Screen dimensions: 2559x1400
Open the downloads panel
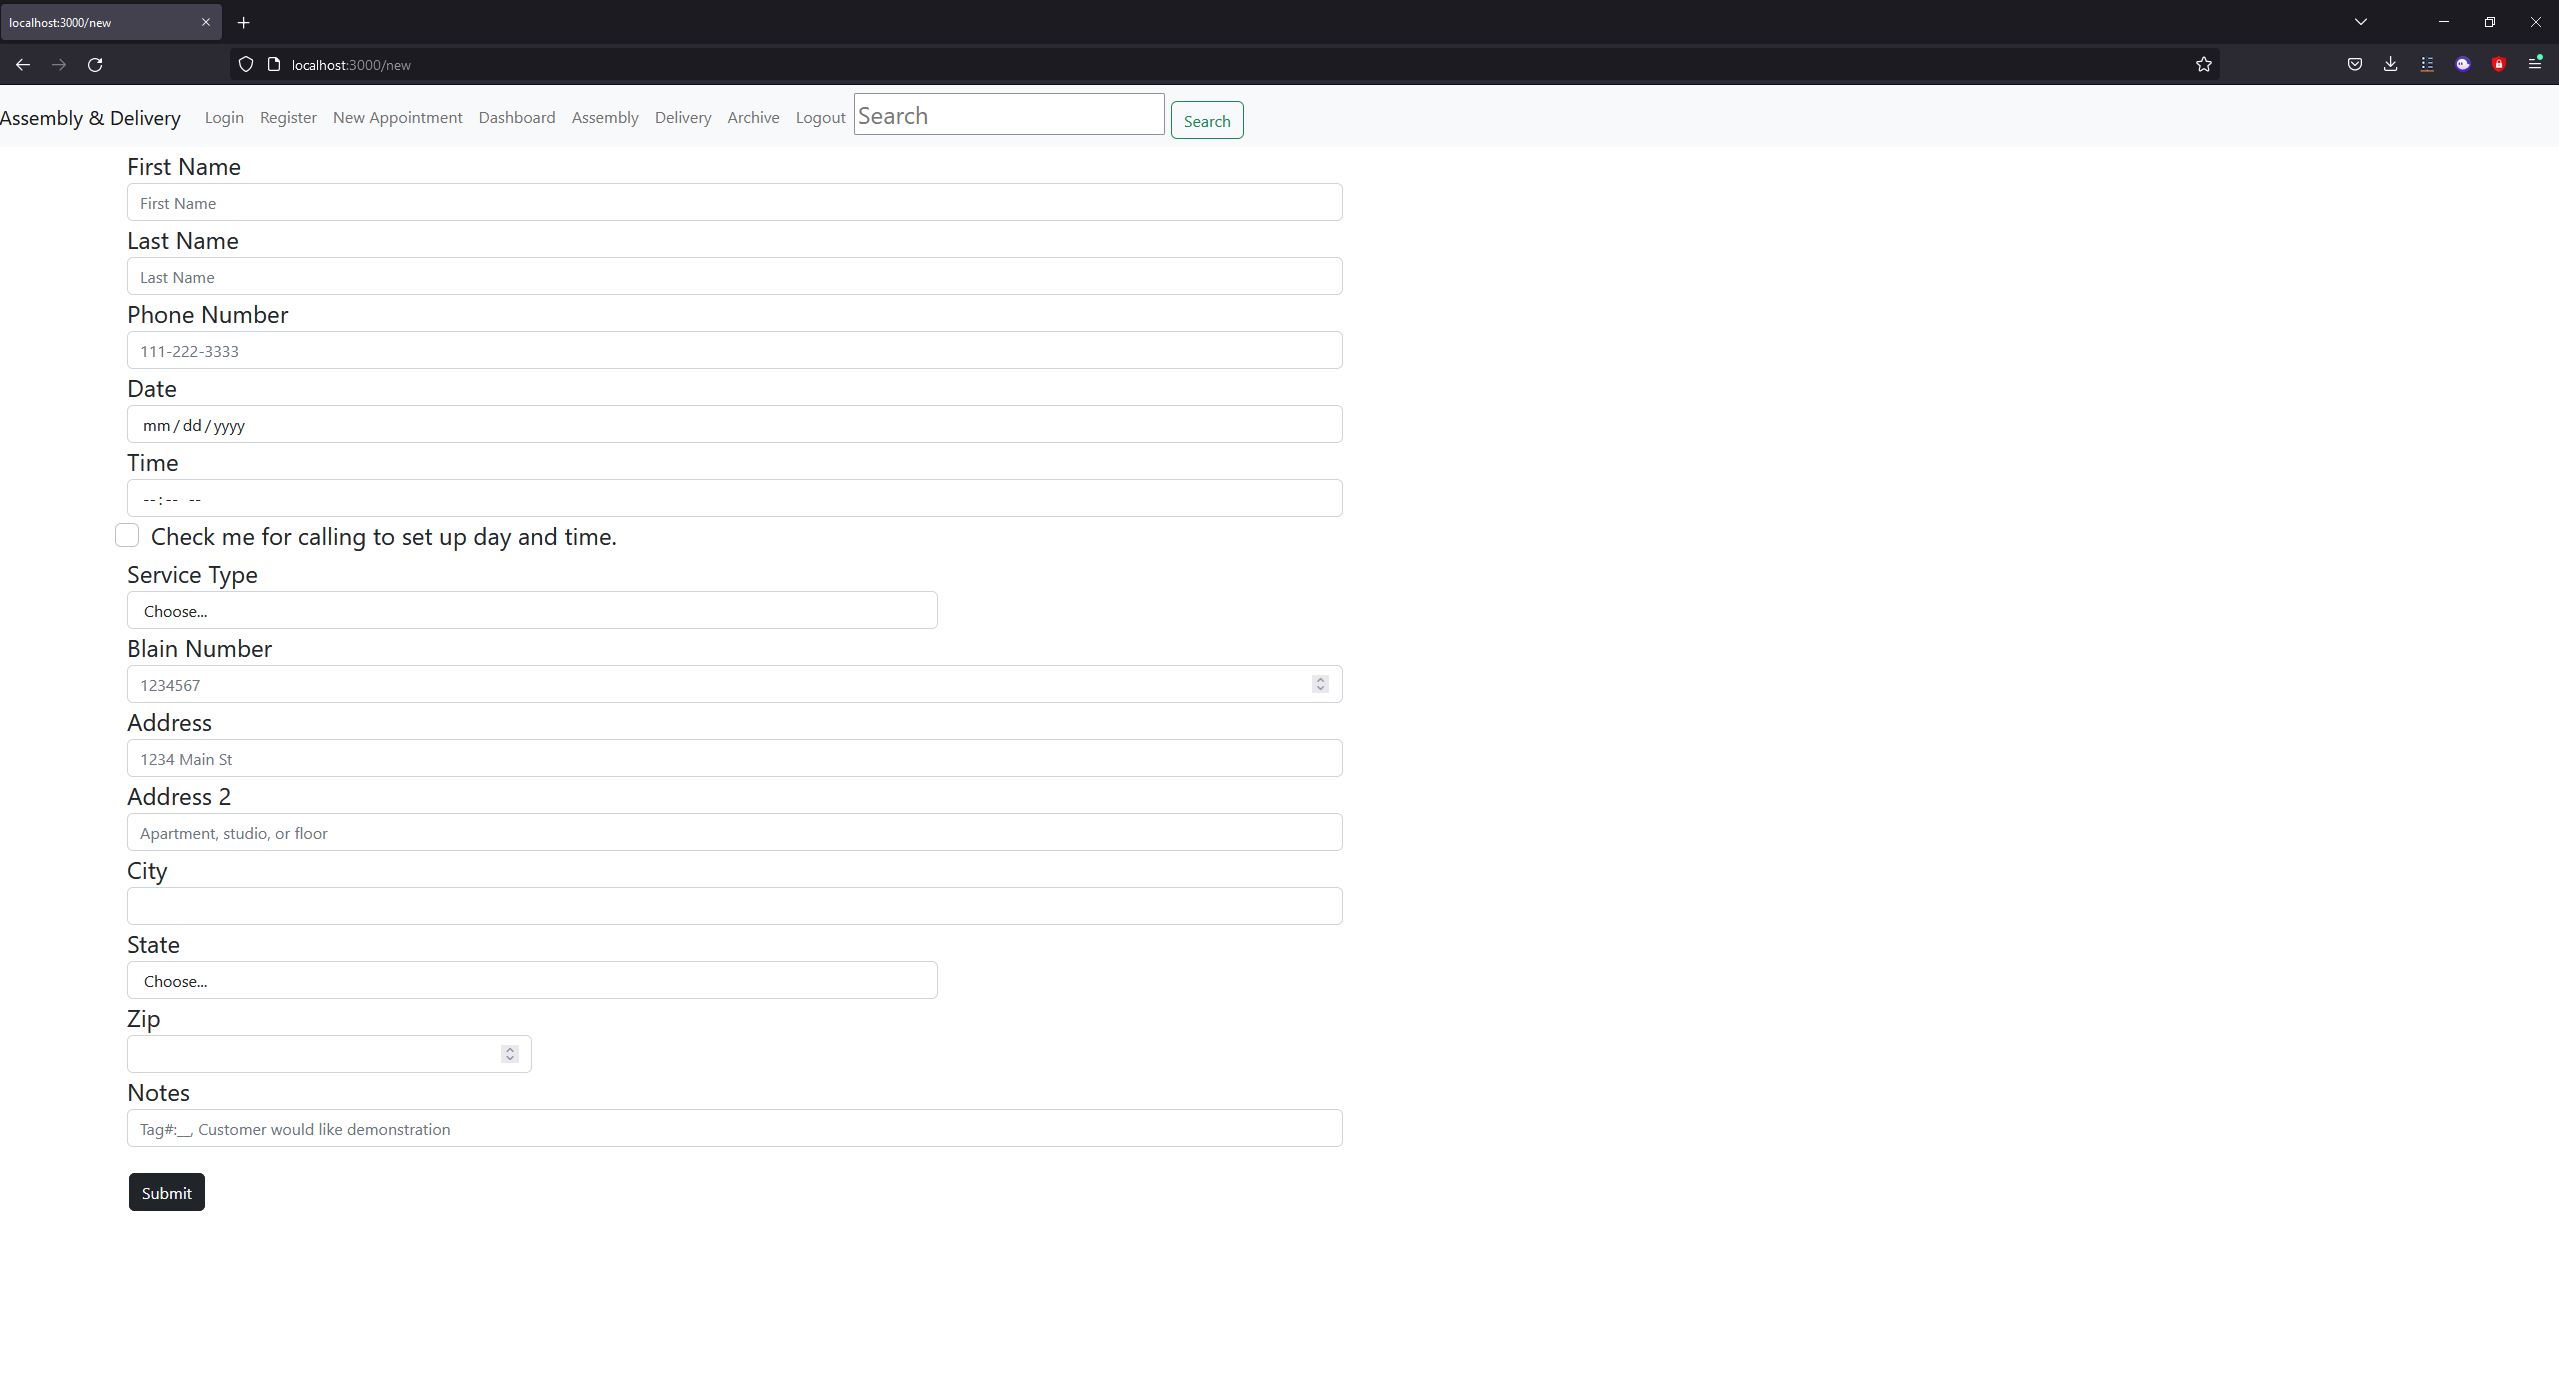(2391, 64)
